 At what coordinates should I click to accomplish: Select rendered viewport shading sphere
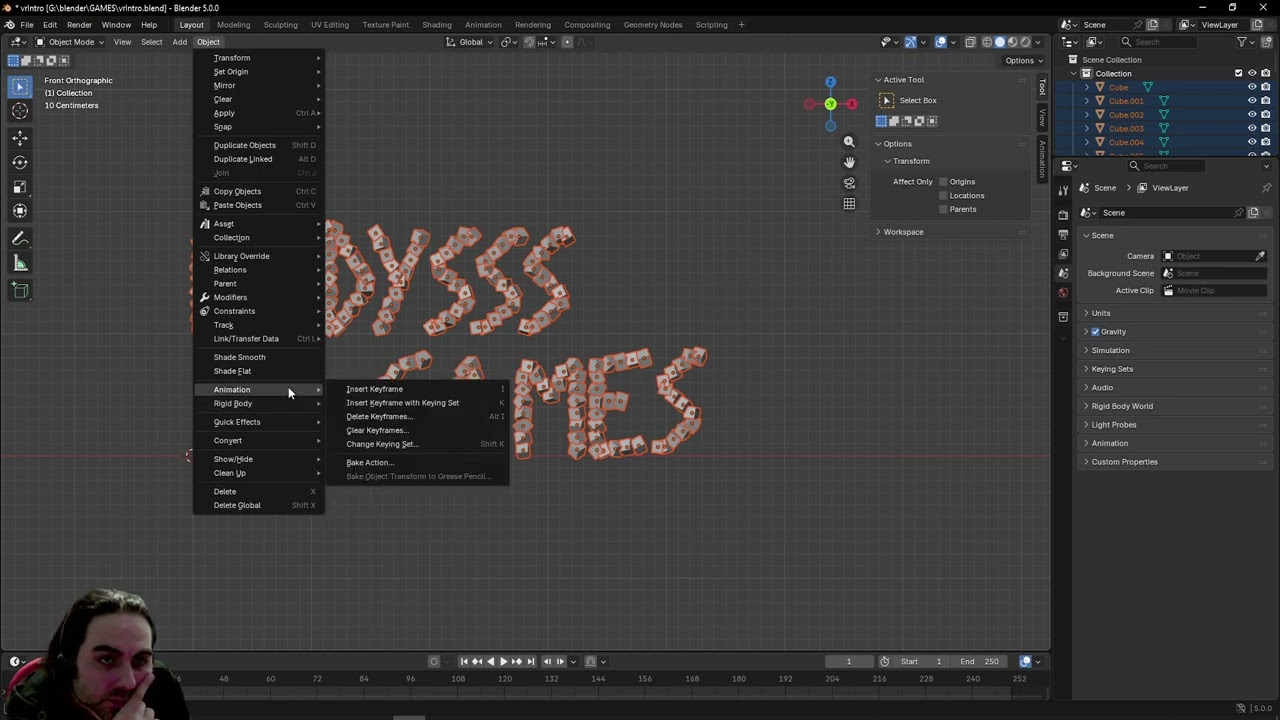pos(1024,42)
